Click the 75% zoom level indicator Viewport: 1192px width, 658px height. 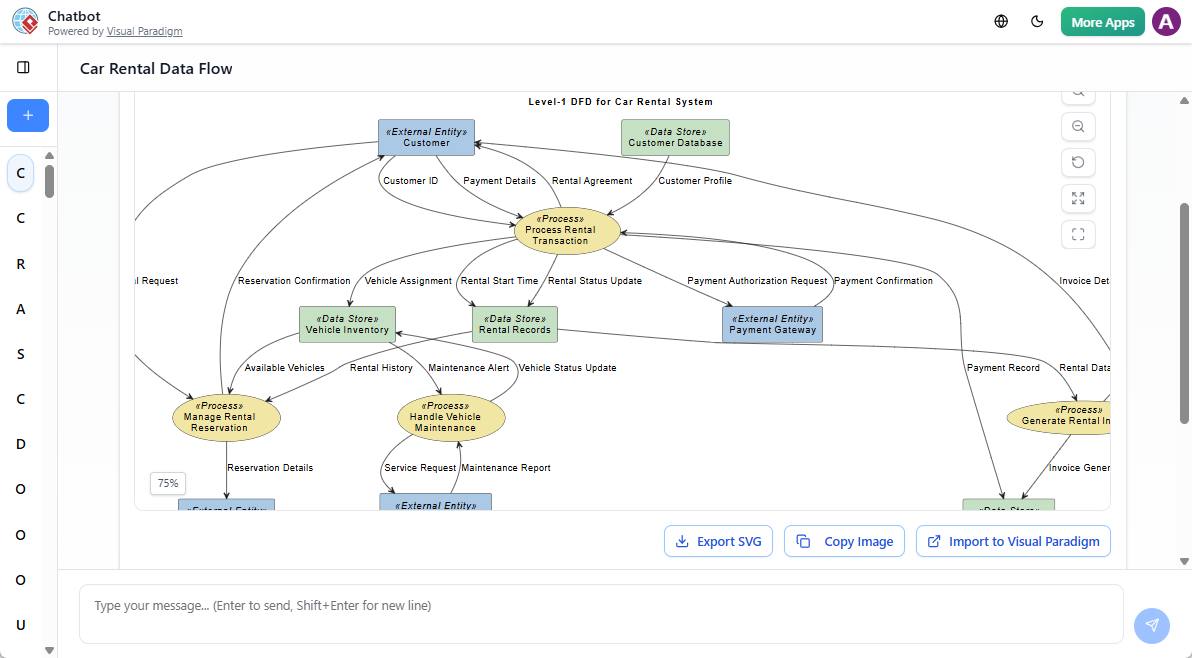pos(167,483)
